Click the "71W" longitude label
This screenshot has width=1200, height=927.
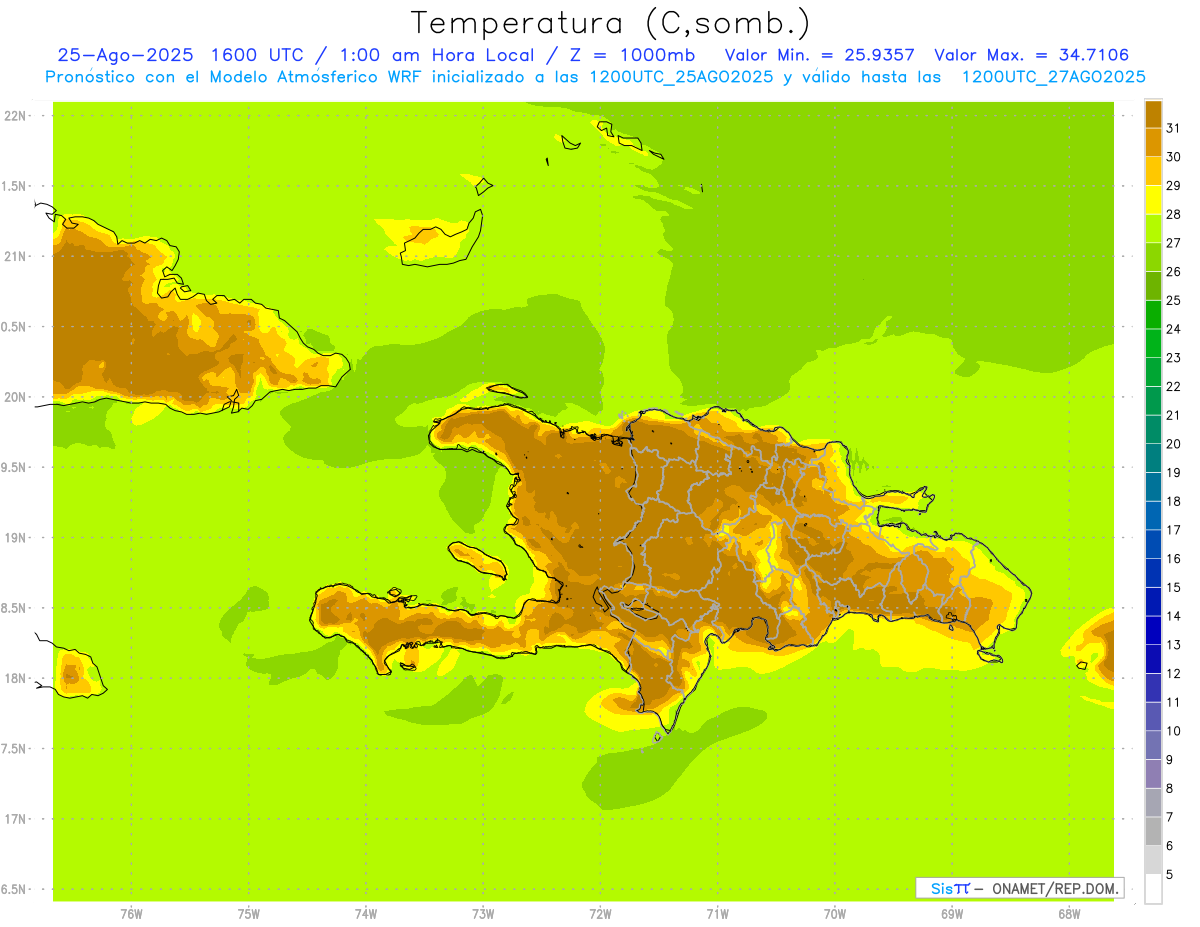717,914
